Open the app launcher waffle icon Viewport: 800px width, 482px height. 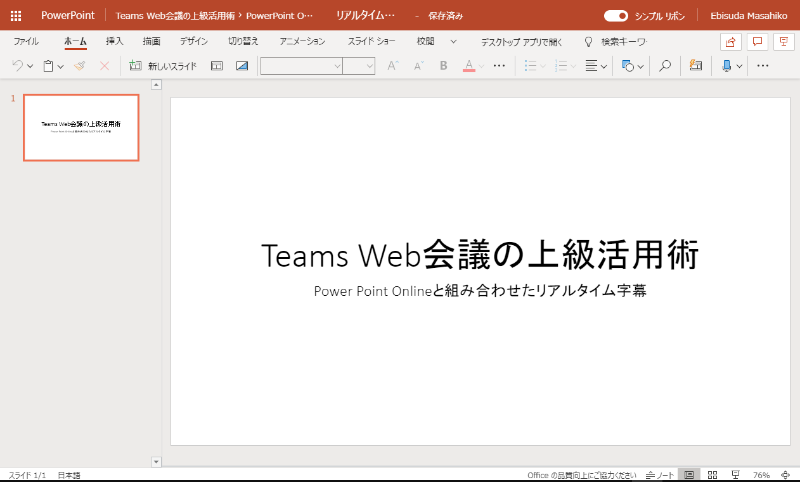pos(15,16)
